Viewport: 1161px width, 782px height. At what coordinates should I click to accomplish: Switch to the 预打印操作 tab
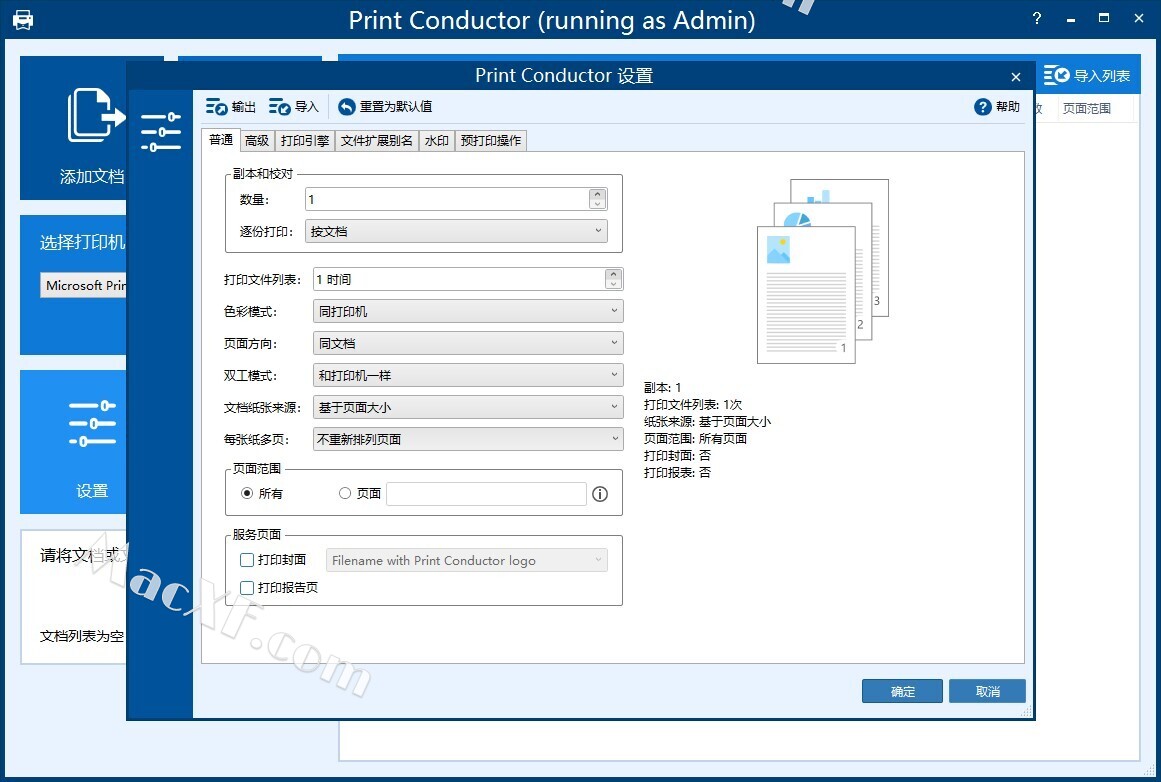(x=491, y=141)
